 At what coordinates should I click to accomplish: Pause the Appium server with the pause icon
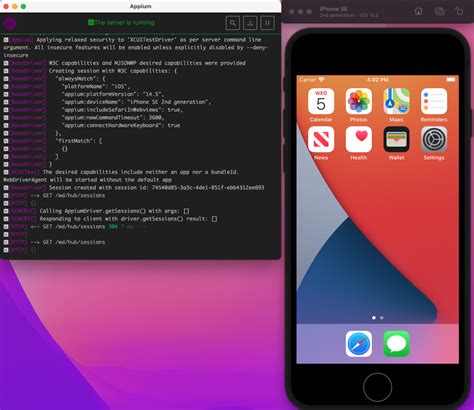(267, 23)
